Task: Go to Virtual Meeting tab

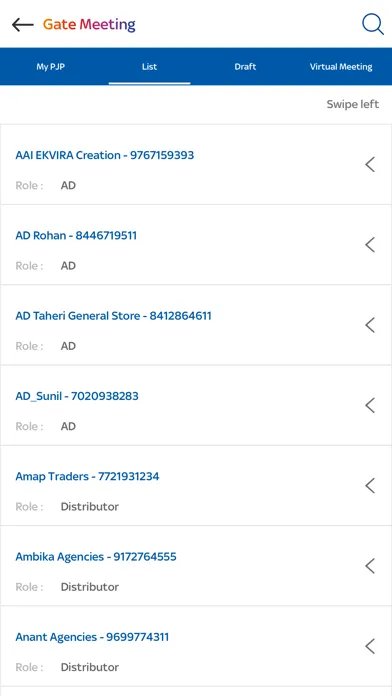Action: click(341, 67)
